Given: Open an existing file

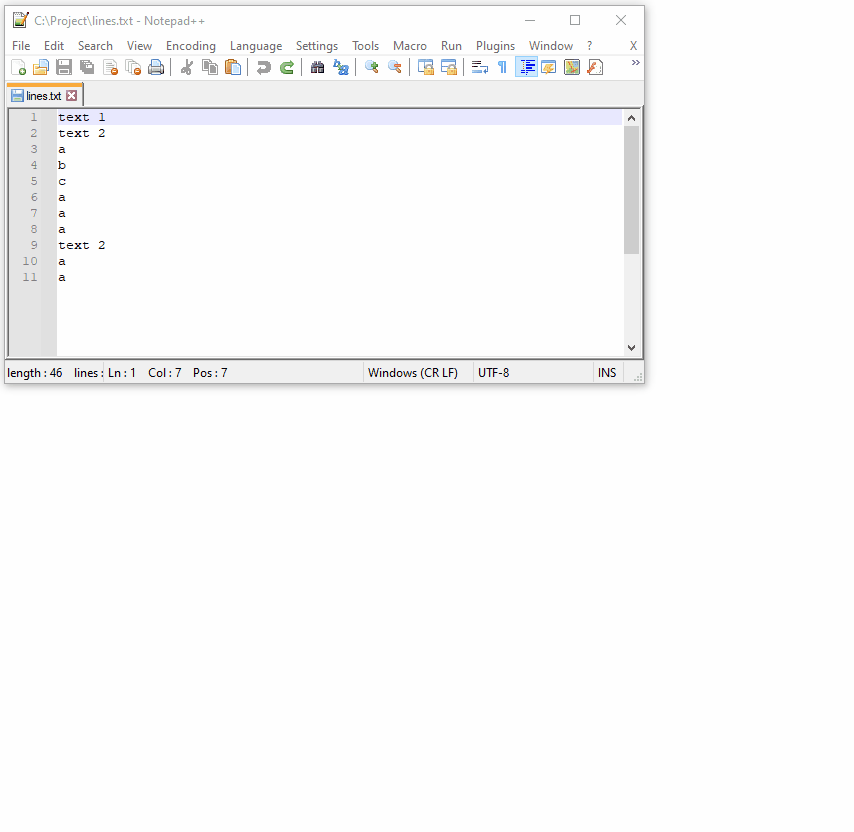Looking at the screenshot, I should point(40,67).
